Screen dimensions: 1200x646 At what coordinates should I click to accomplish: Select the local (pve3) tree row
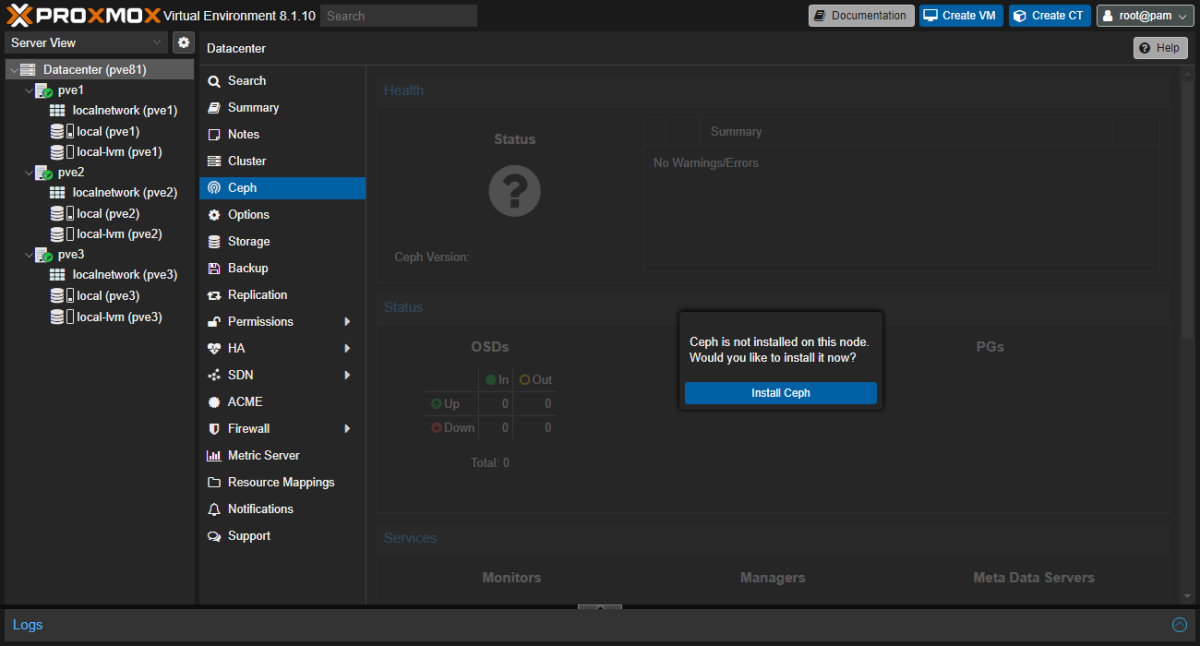tap(100, 296)
